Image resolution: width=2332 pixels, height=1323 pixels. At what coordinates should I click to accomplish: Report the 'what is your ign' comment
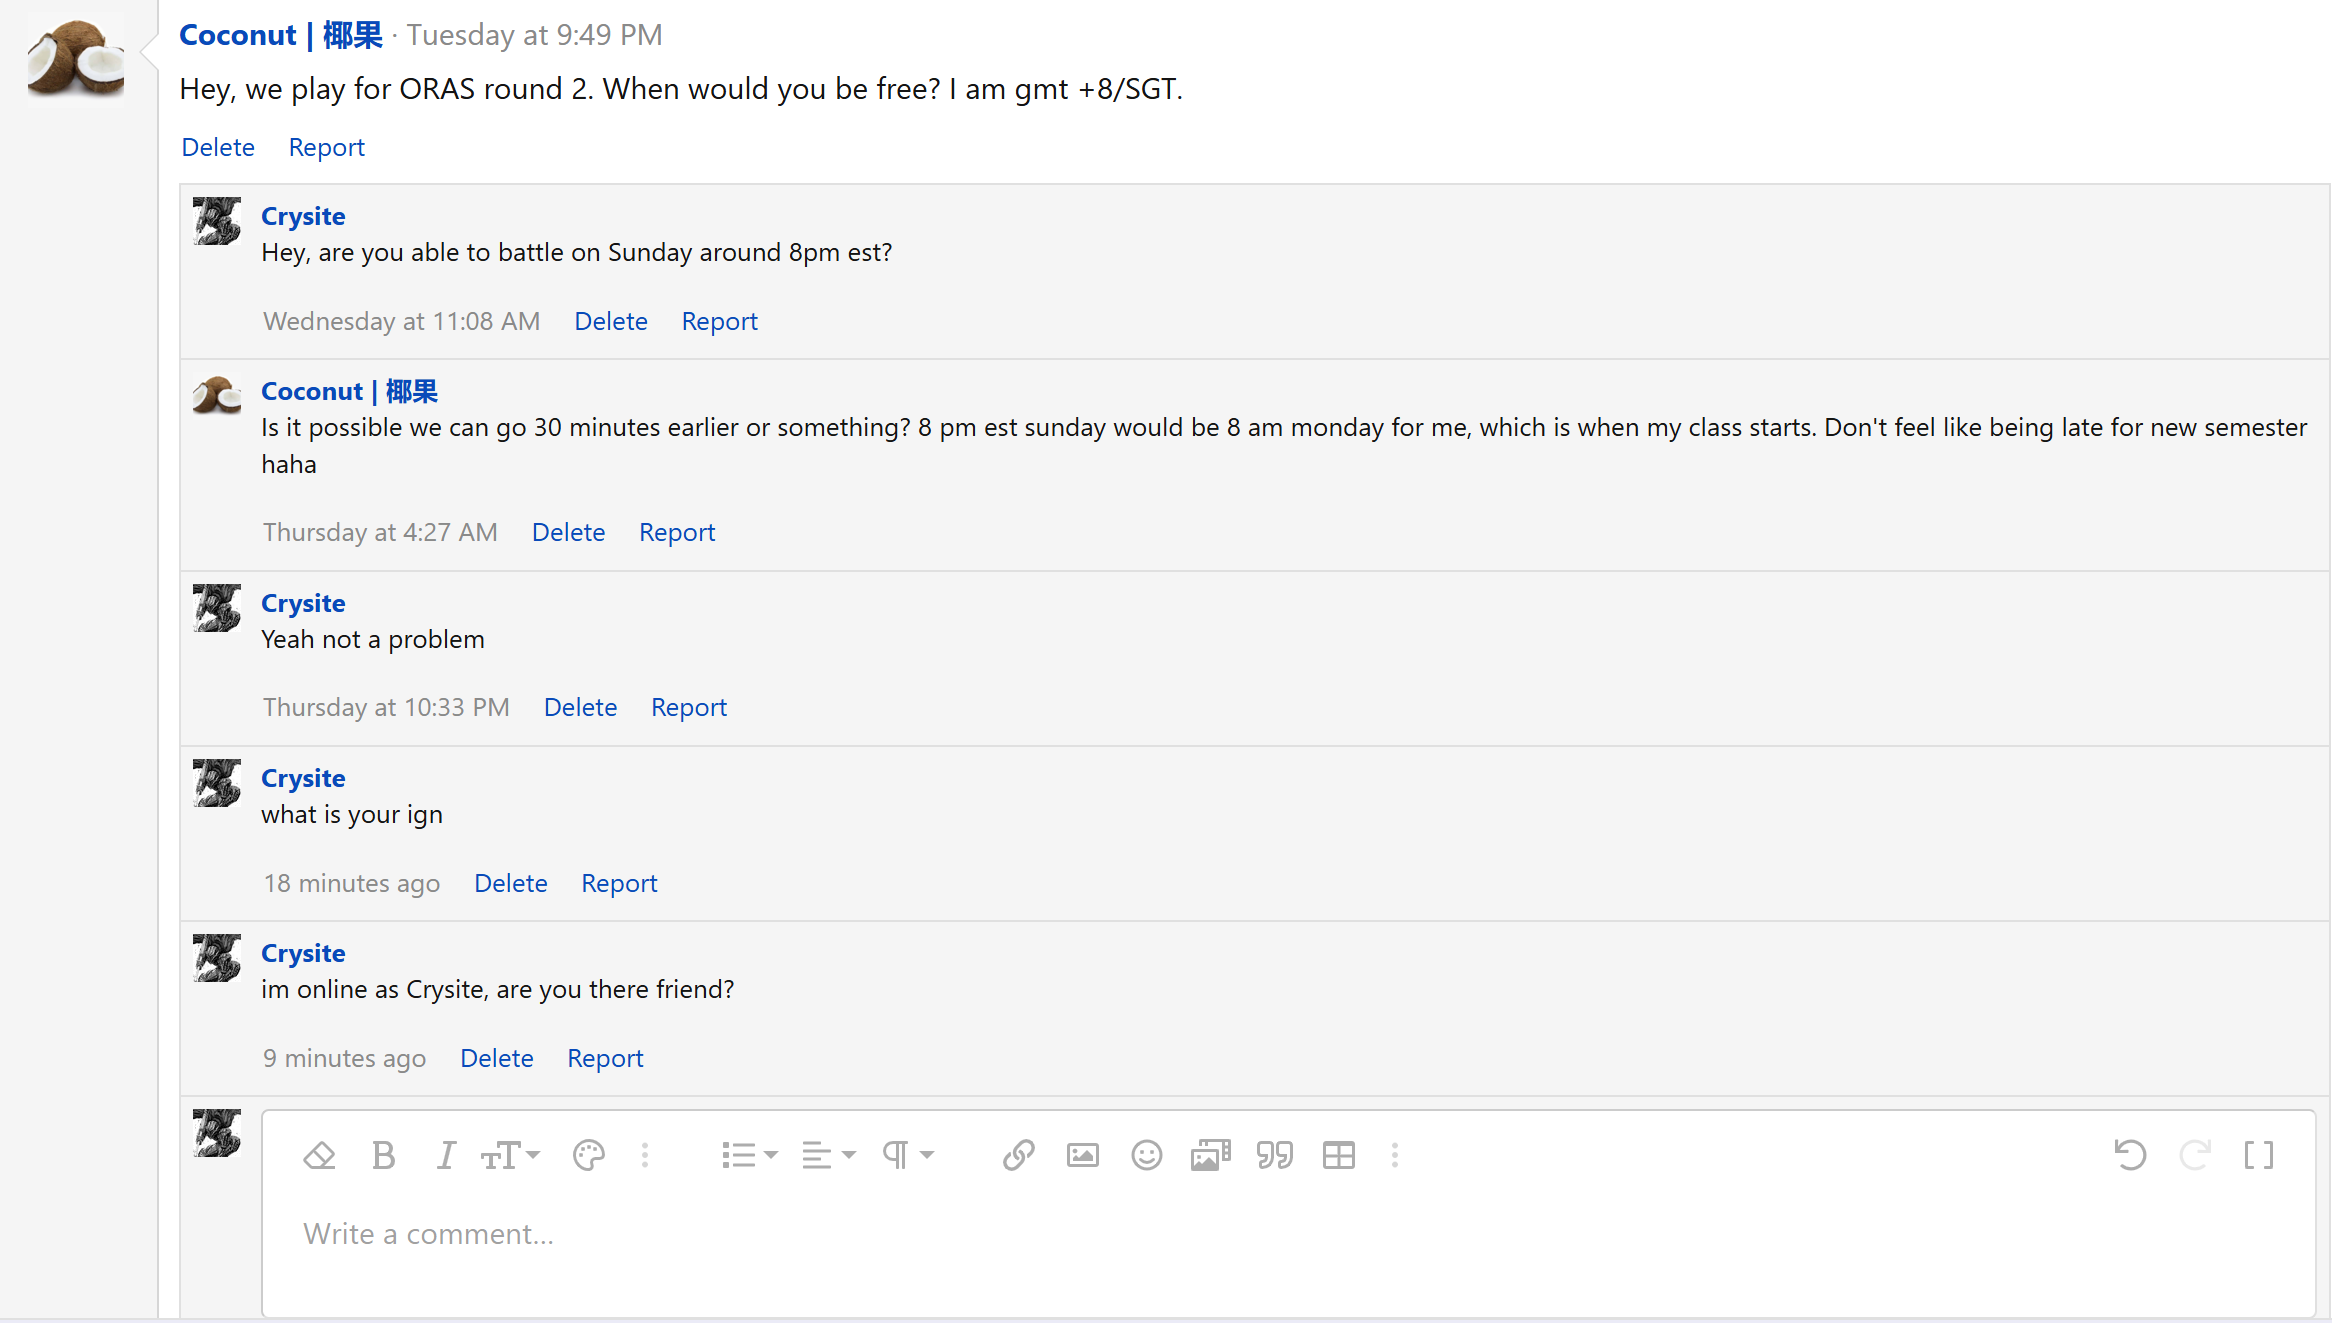619,884
